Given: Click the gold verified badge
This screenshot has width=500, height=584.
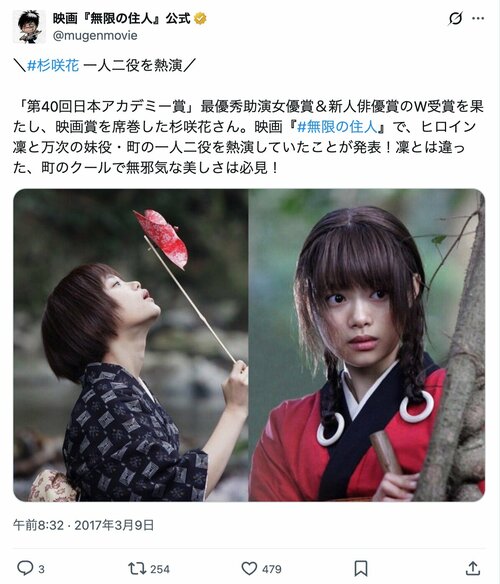Looking at the screenshot, I should (x=200, y=18).
